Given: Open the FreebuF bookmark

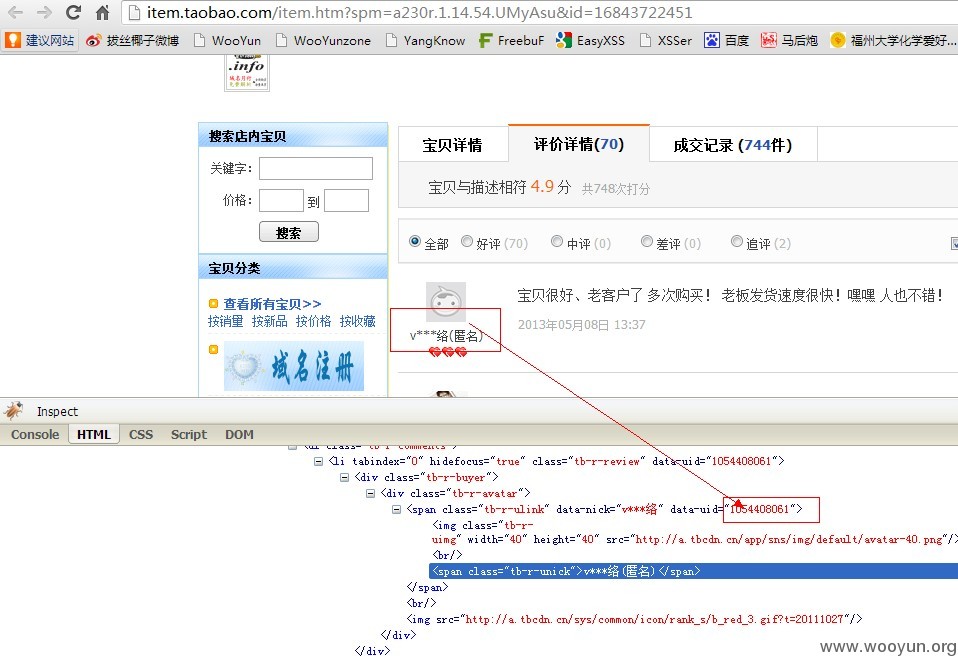Looking at the screenshot, I should (x=511, y=40).
